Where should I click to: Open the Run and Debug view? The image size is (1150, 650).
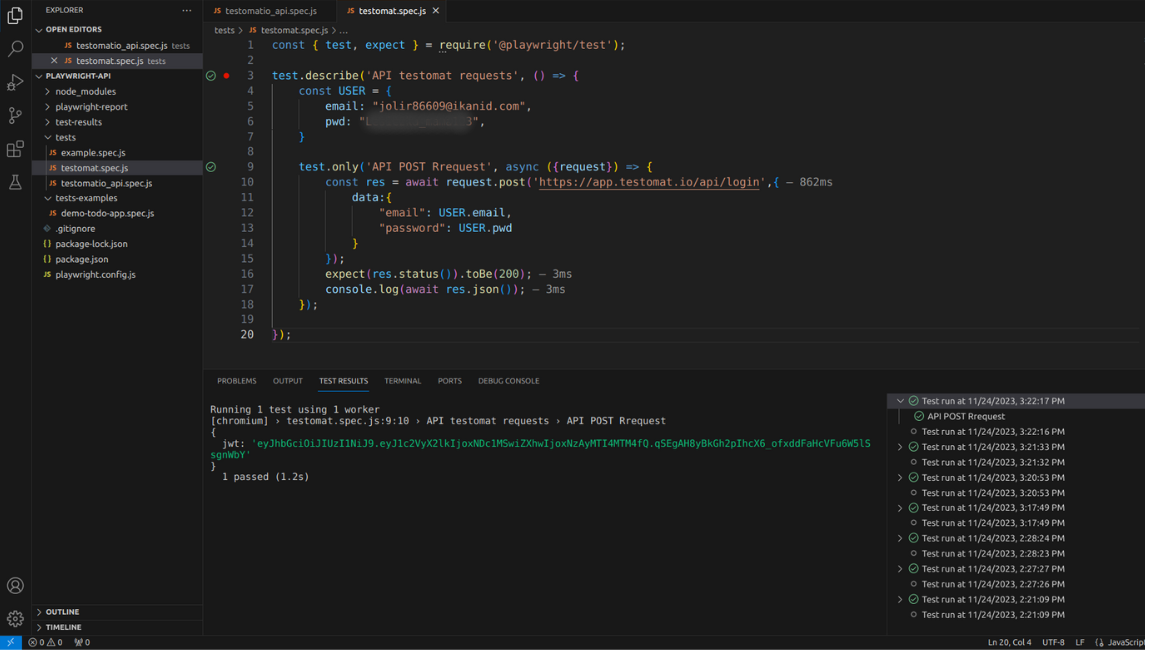coord(15,82)
